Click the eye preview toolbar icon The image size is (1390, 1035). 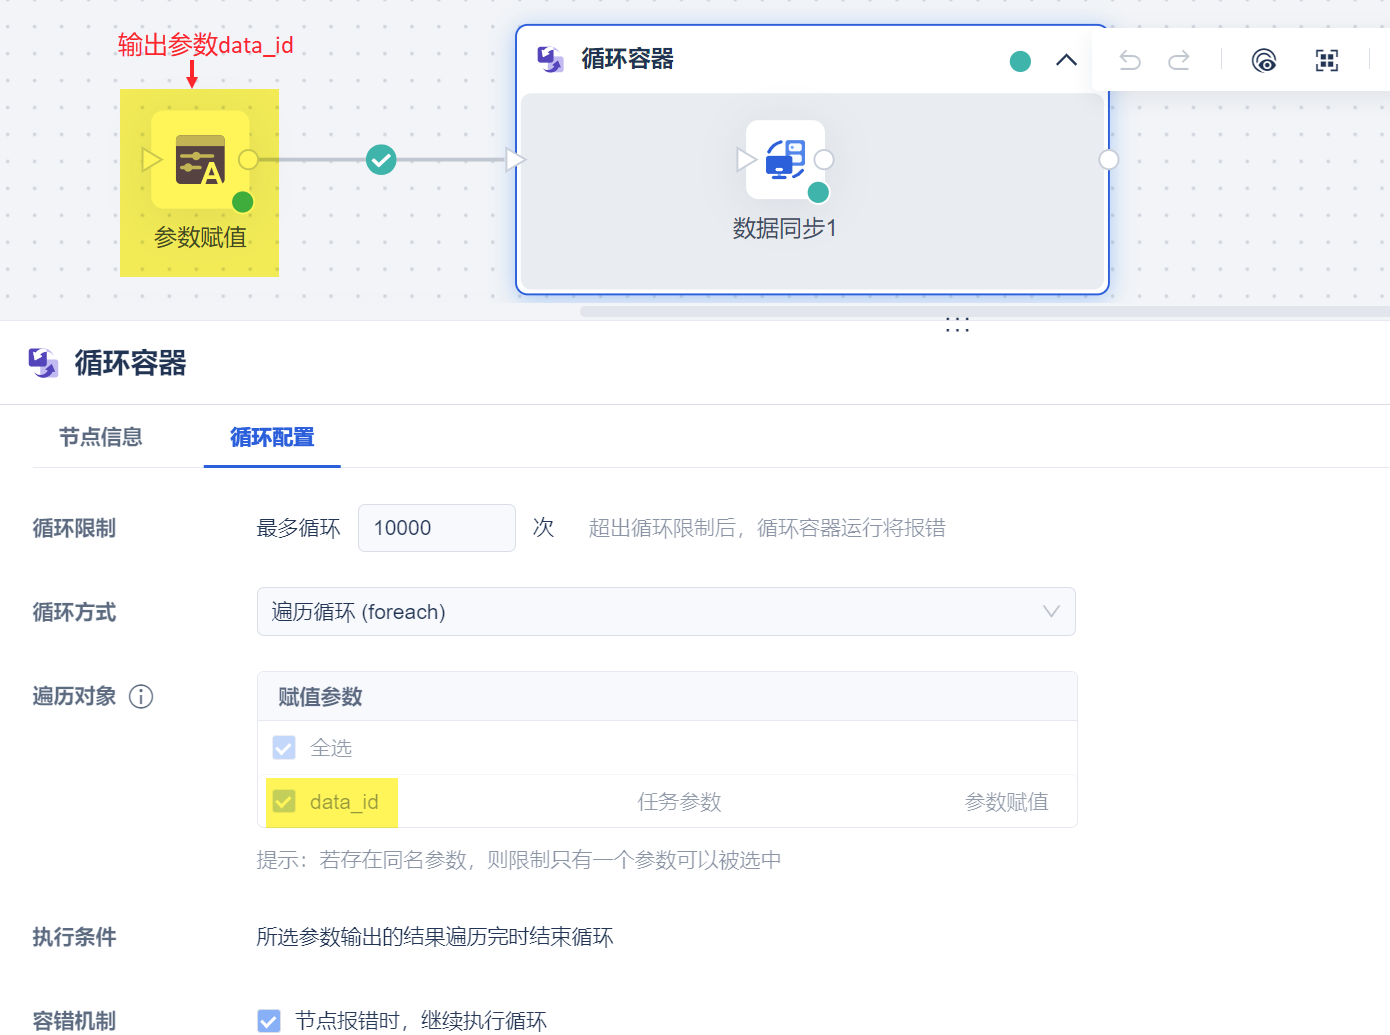[1264, 61]
